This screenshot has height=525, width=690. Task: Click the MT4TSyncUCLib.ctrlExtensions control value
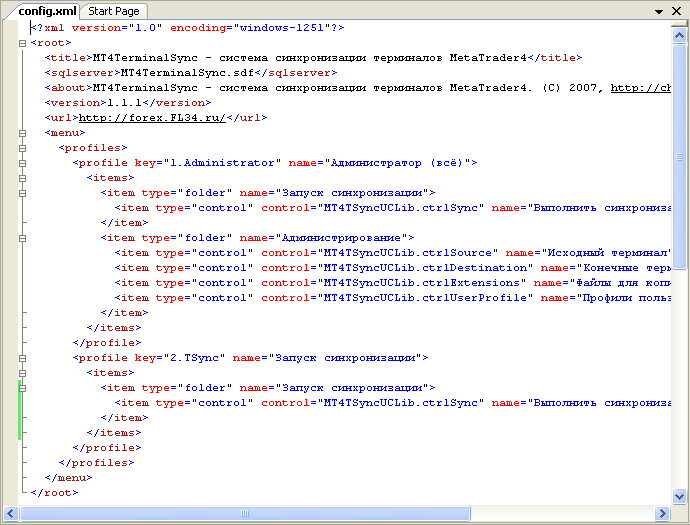point(421,283)
